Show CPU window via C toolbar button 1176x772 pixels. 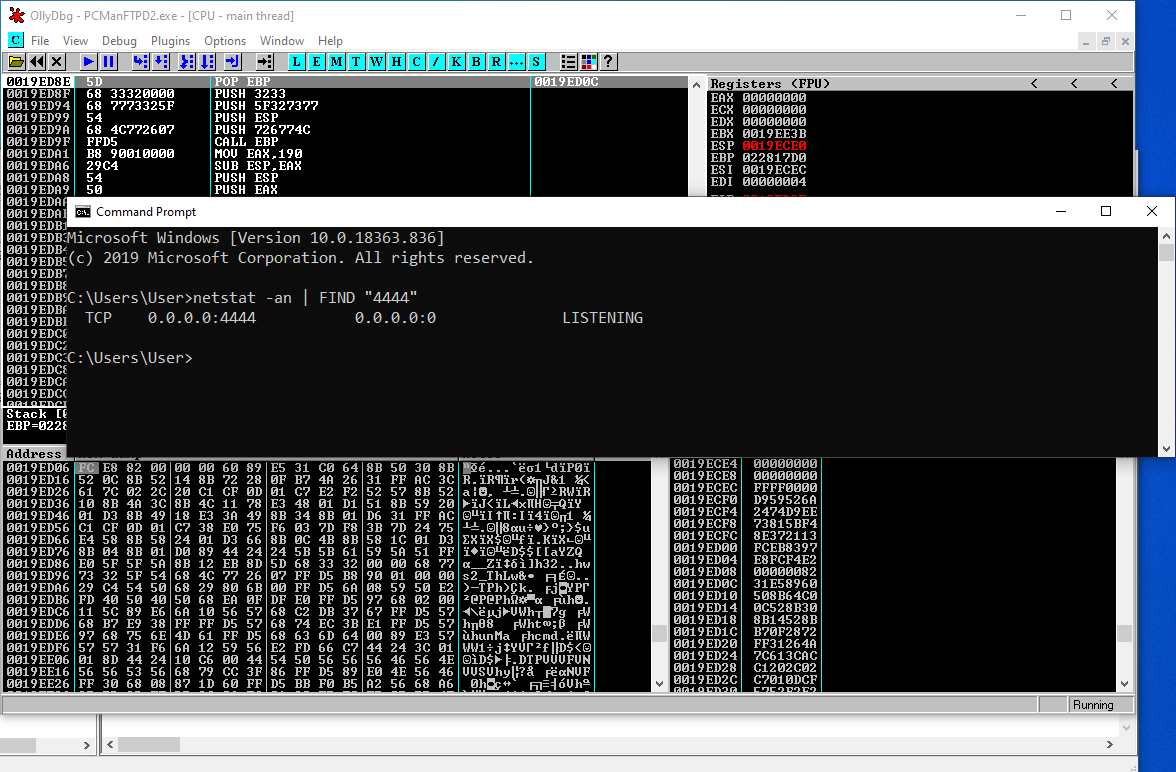pos(417,62)
